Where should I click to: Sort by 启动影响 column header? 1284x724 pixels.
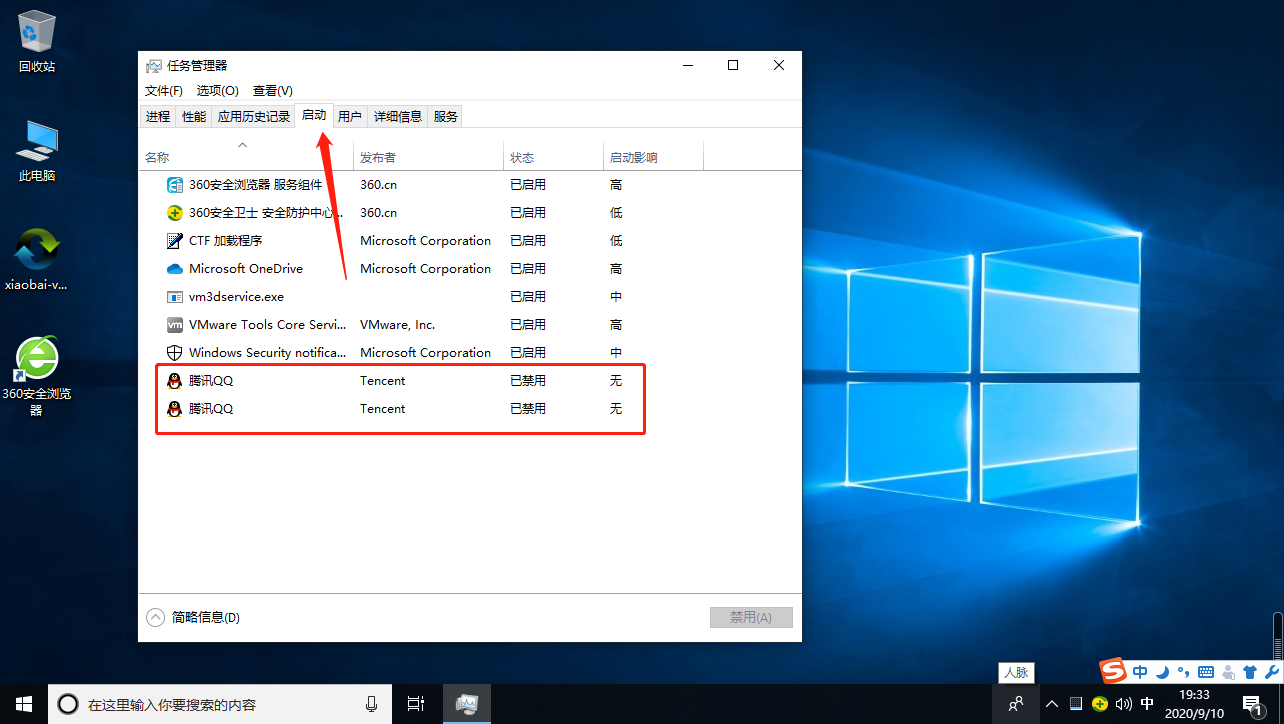[634, 158]
